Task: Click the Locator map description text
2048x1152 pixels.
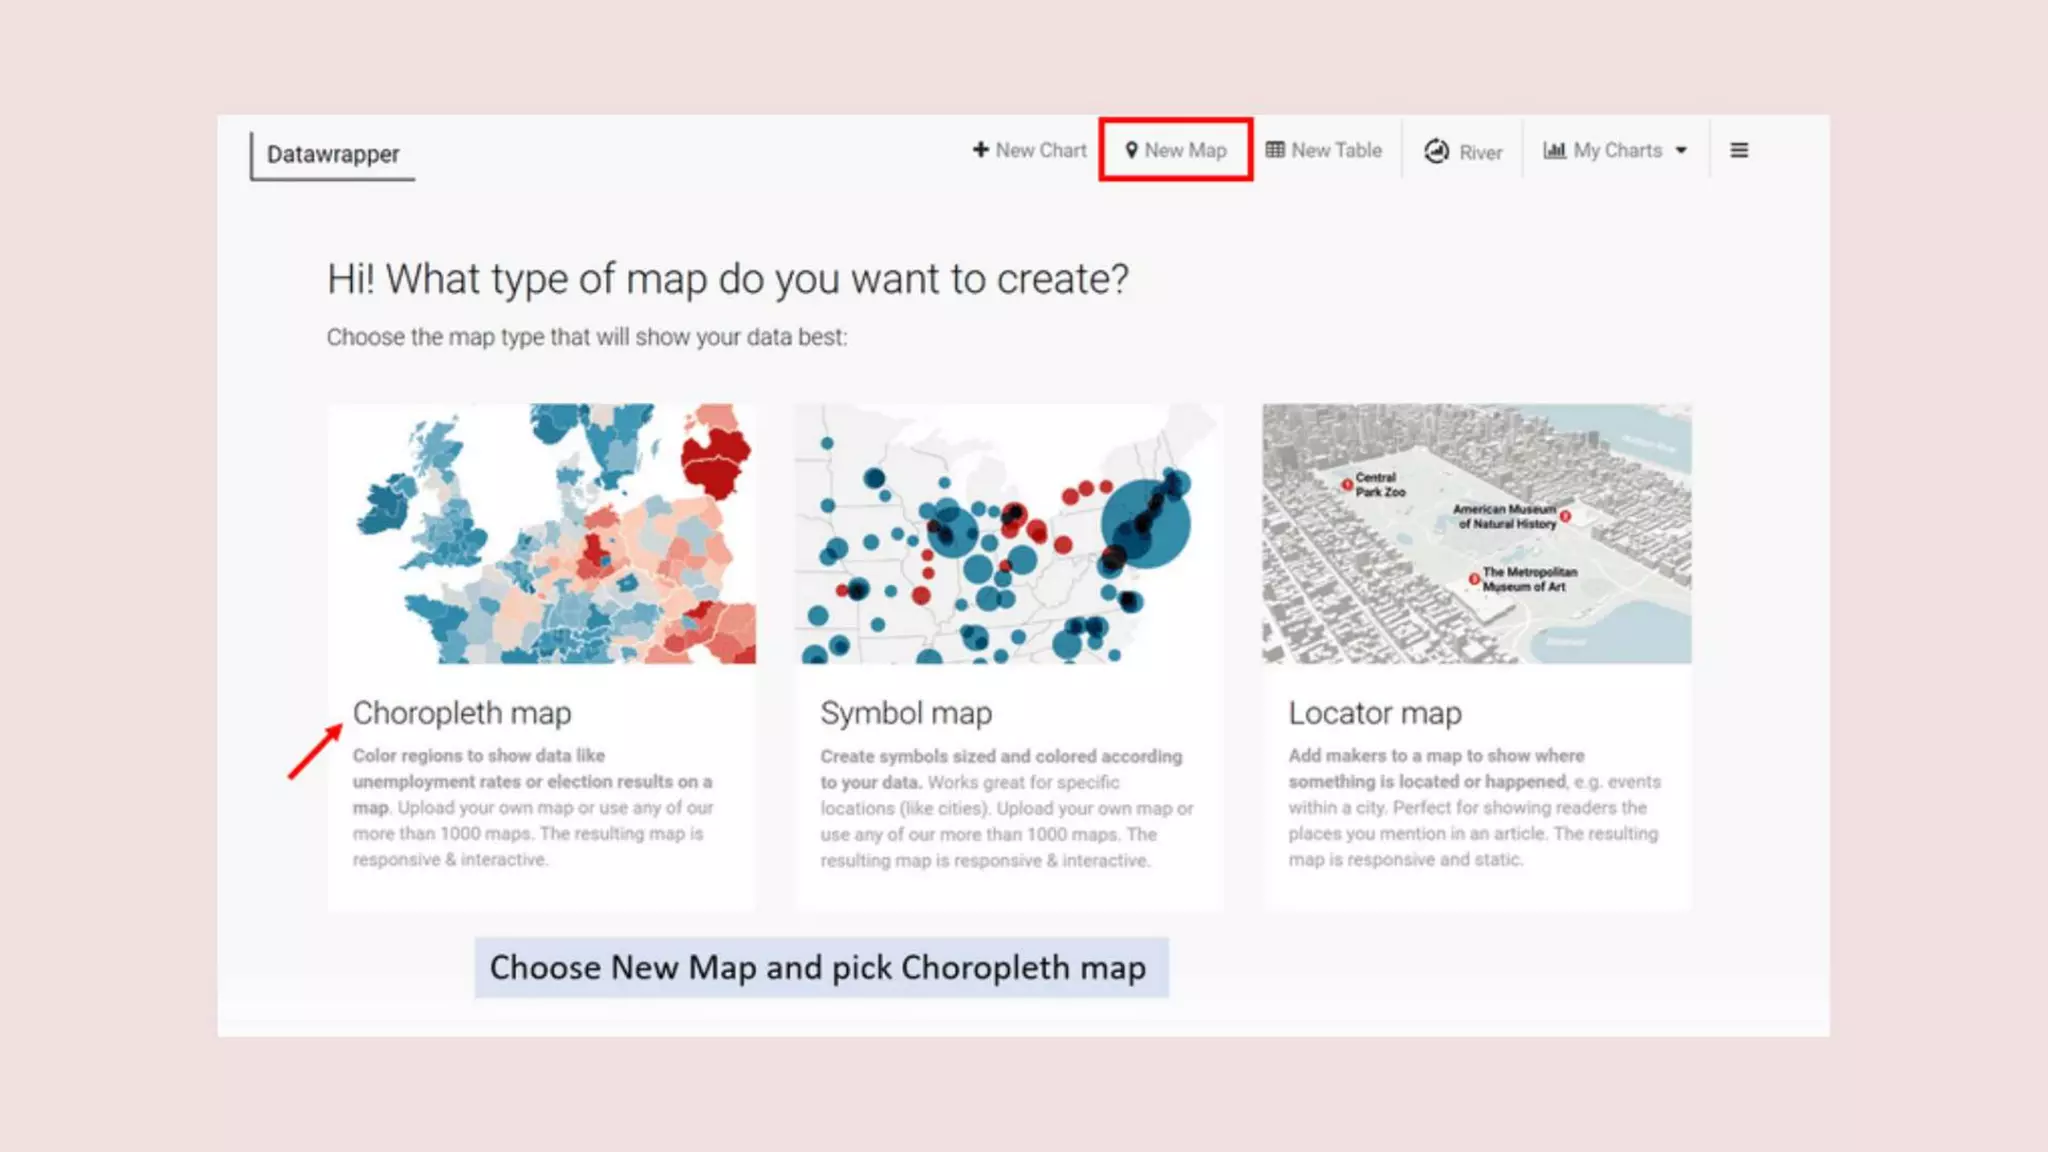Action: click(x=1473, y=807)
